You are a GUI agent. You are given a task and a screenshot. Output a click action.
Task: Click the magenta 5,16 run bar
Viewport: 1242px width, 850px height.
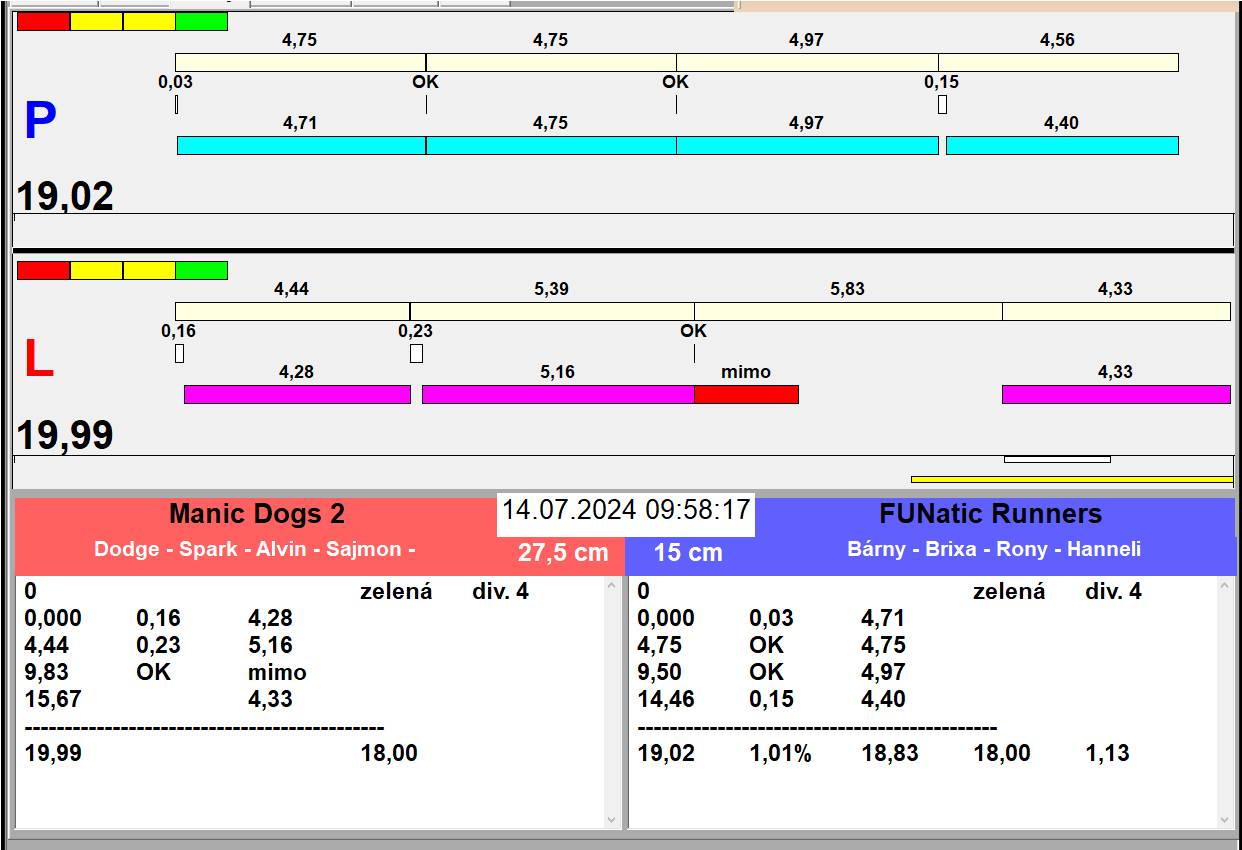[x=557, y=394]
